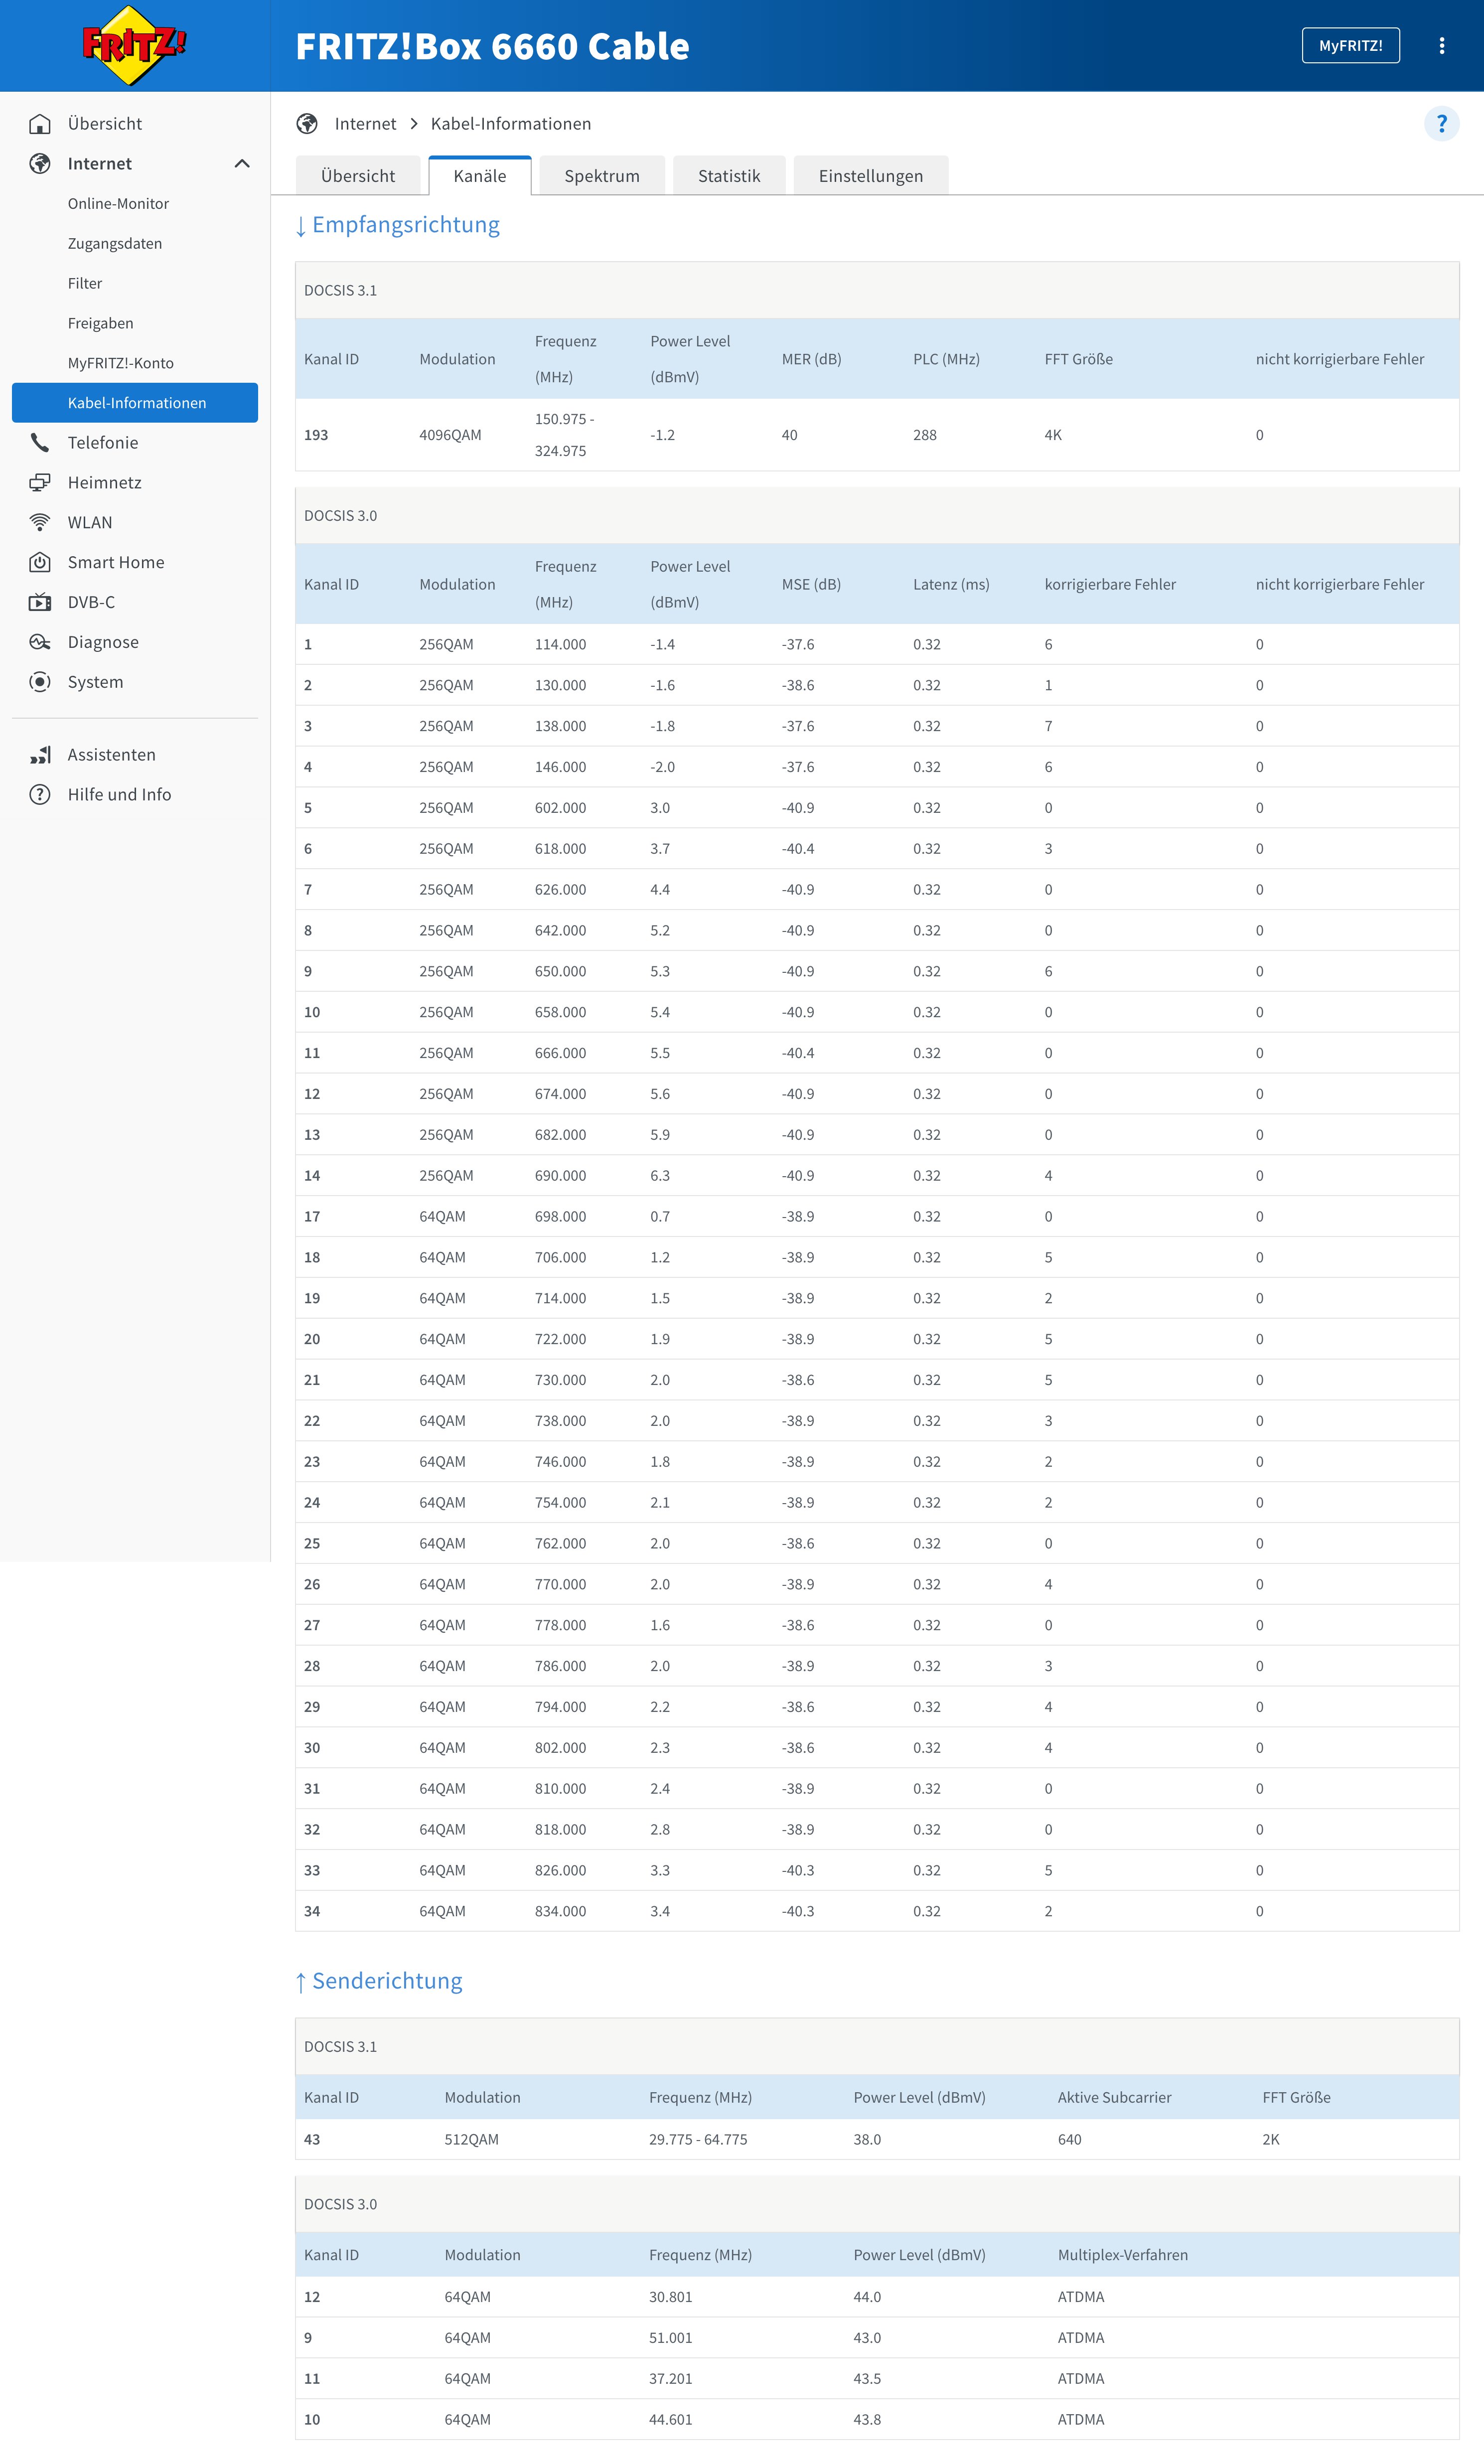Viewport: 1484px width, 2464px height.
Task: Open Online-Monitor submenu entry
Action: point(118,204)
